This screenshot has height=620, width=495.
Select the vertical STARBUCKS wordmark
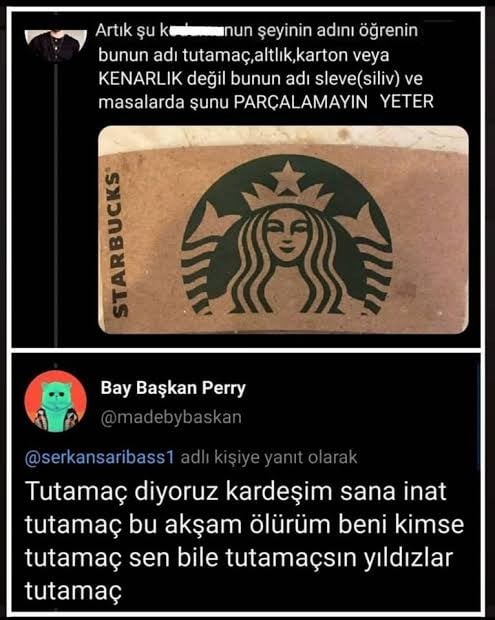[x=115, y=245]
